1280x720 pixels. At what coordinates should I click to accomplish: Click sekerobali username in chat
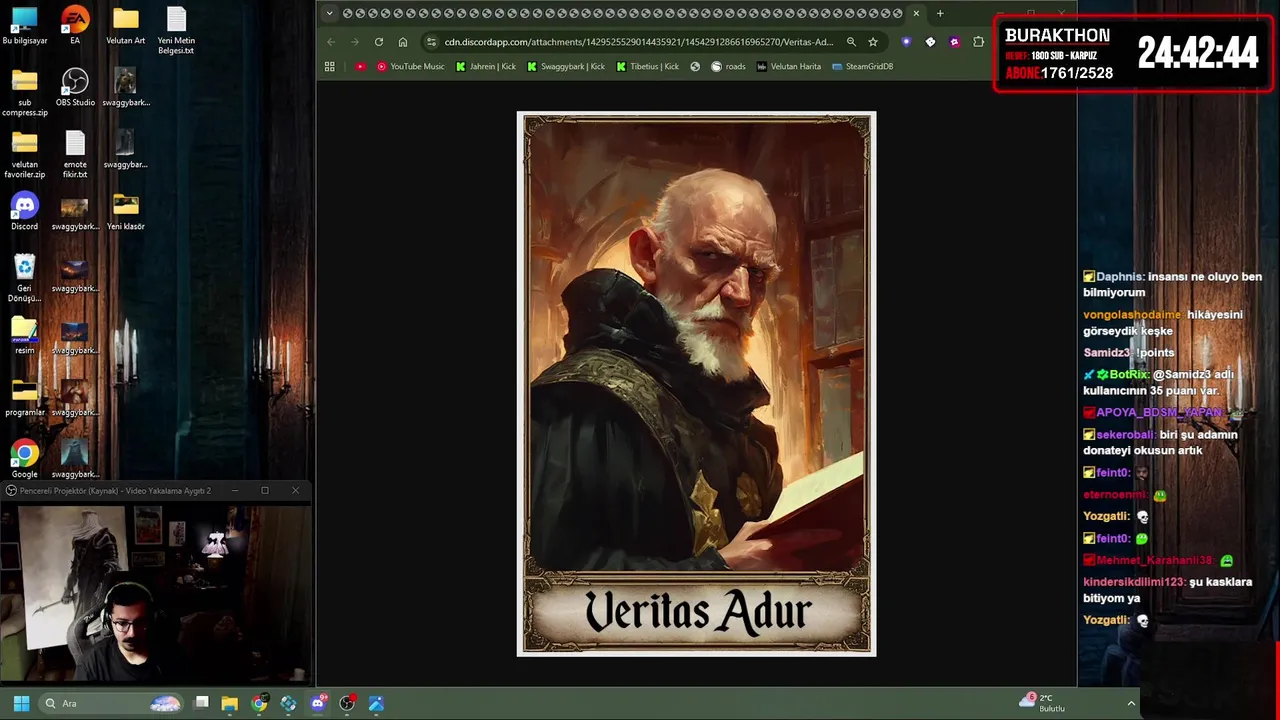point(1125,435)
